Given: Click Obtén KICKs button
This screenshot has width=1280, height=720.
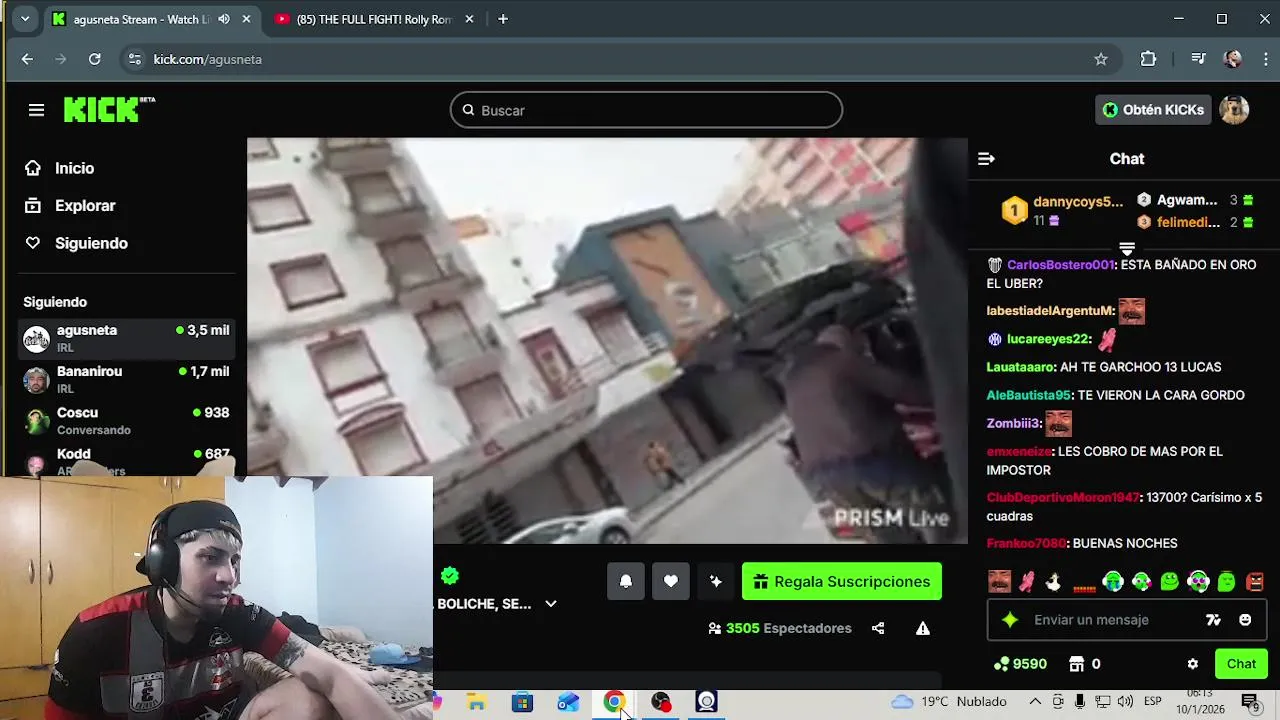Looking at the screenshot, I should [x=1153, y=110].
